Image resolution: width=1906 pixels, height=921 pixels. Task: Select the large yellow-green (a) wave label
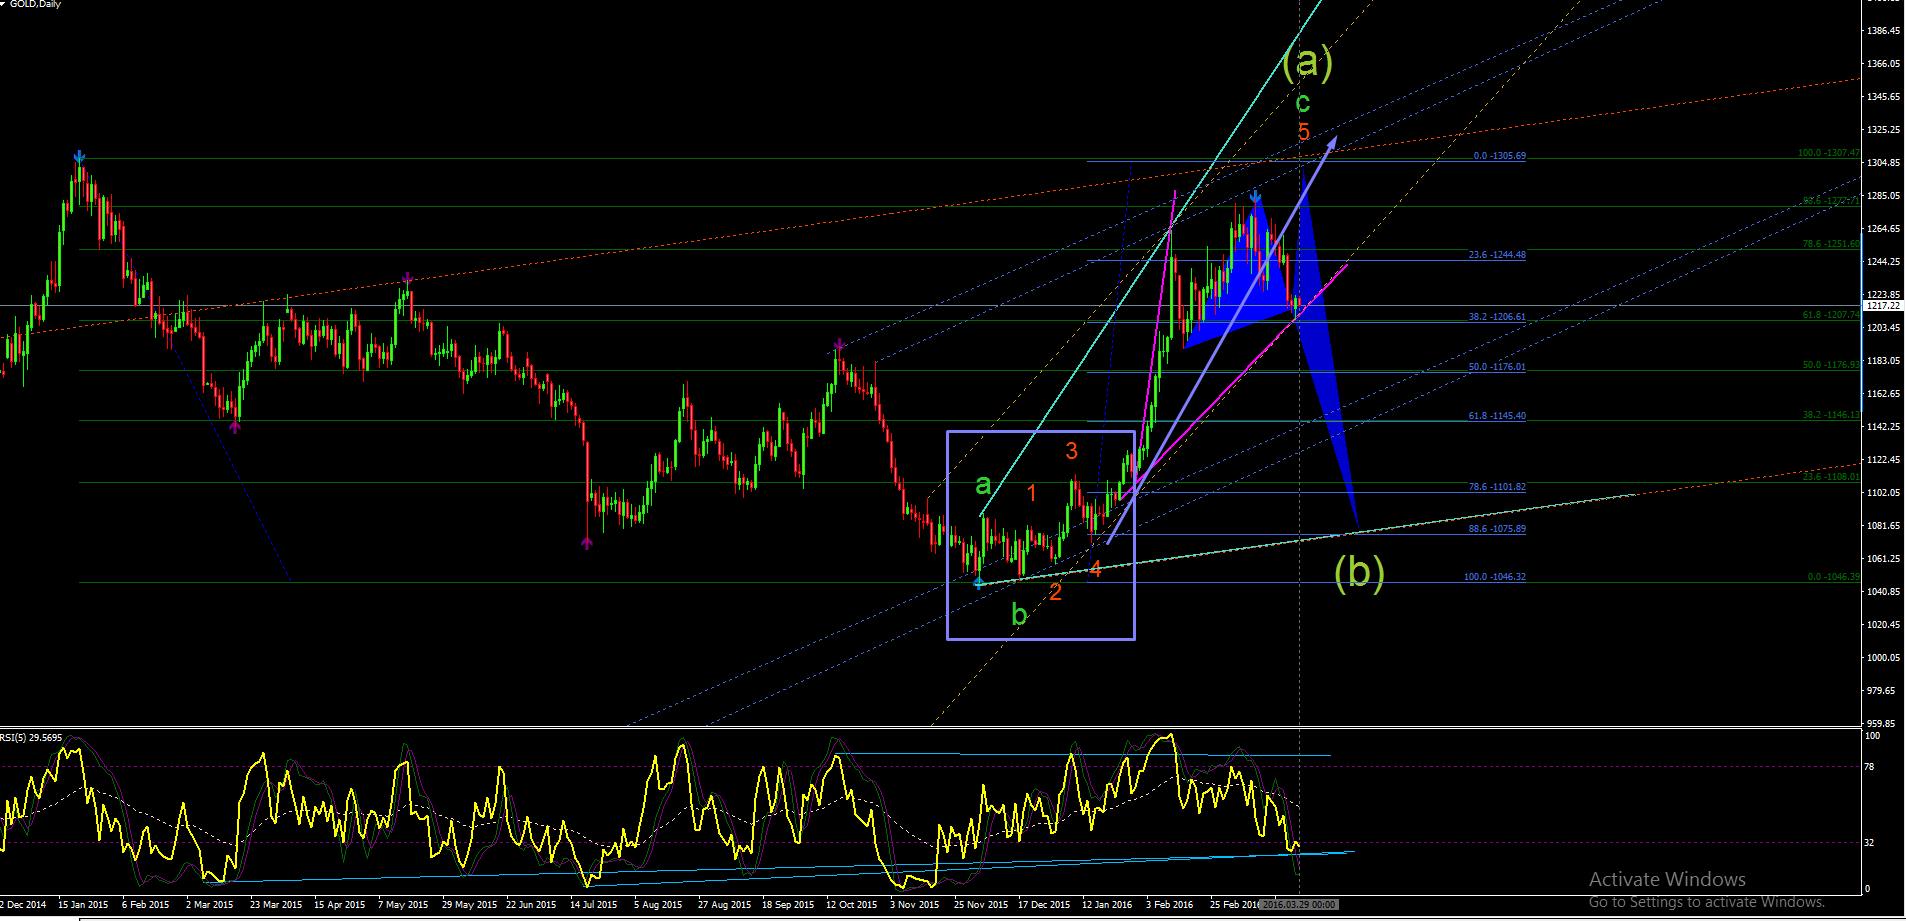click(x=1307, y=62)
